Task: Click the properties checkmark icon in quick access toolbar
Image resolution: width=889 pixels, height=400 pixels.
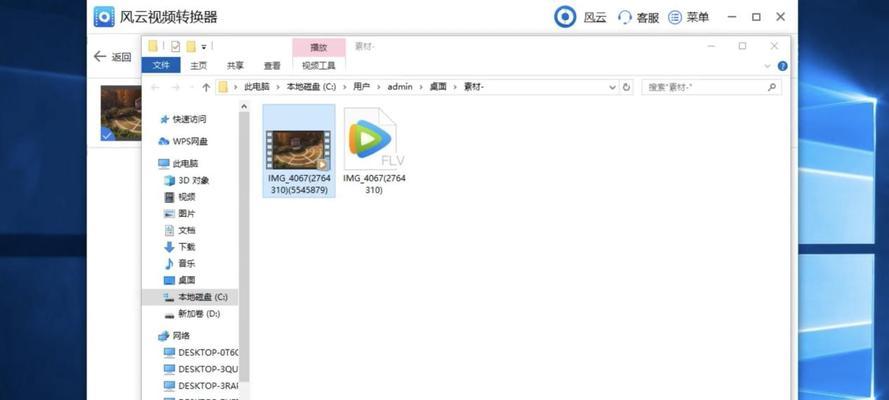Action: click(175, 46)
